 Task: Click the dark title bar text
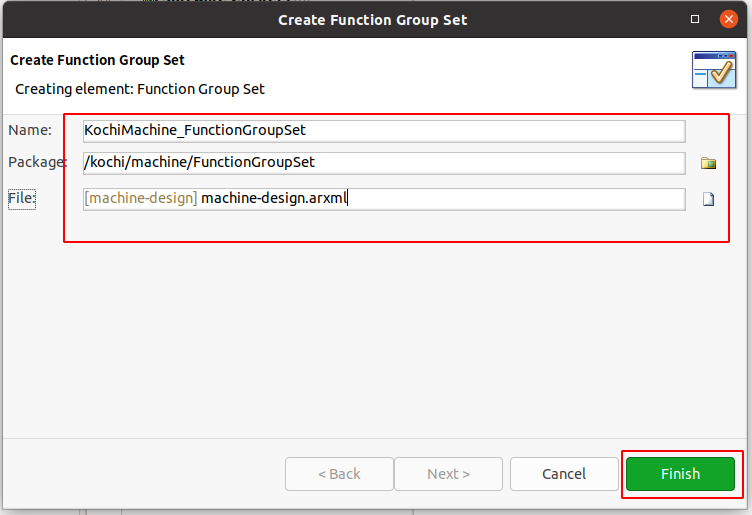tap(373, 20)
